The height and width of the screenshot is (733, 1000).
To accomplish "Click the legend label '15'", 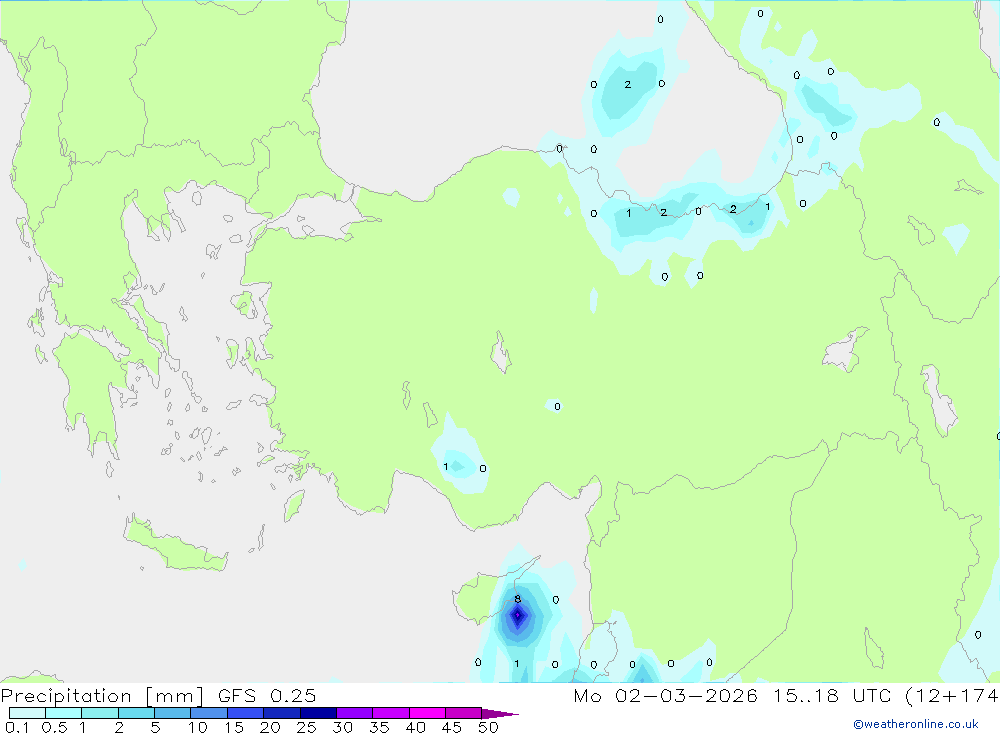I will click(234, 727).
